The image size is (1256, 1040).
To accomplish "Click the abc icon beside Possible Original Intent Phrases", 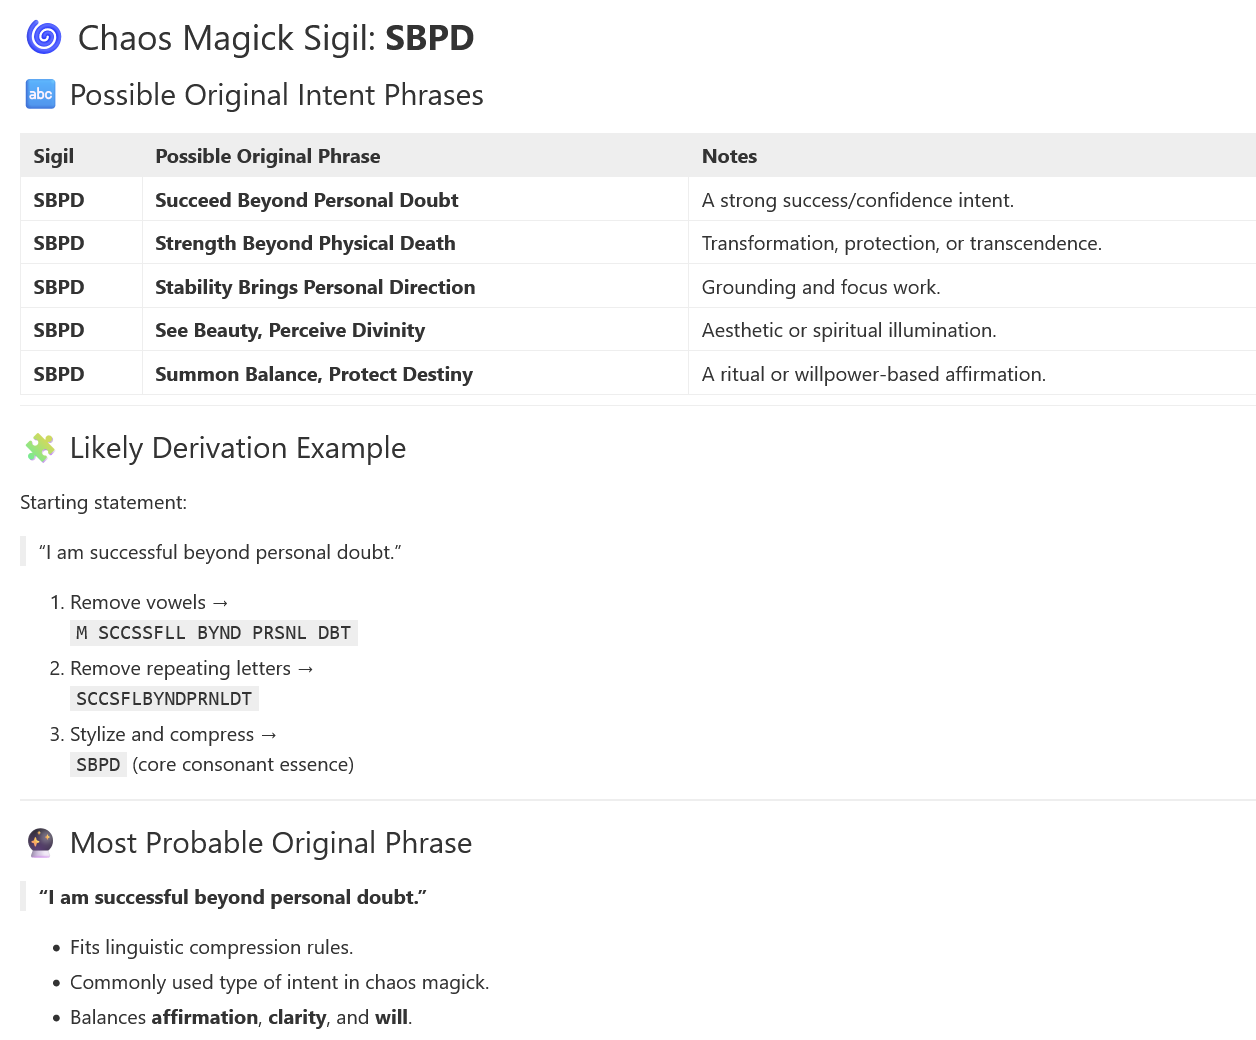I will (x=40, y=94).
